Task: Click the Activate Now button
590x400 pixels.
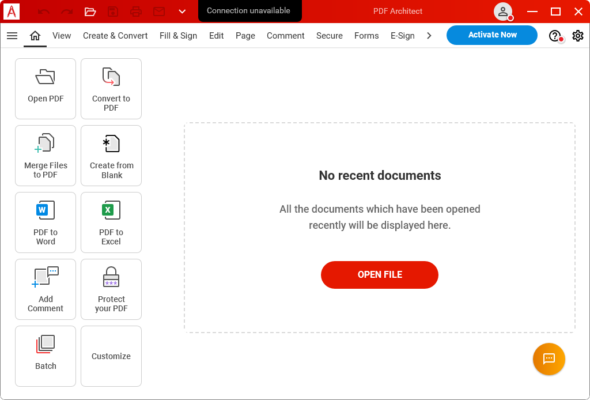Action: (492, 35)
